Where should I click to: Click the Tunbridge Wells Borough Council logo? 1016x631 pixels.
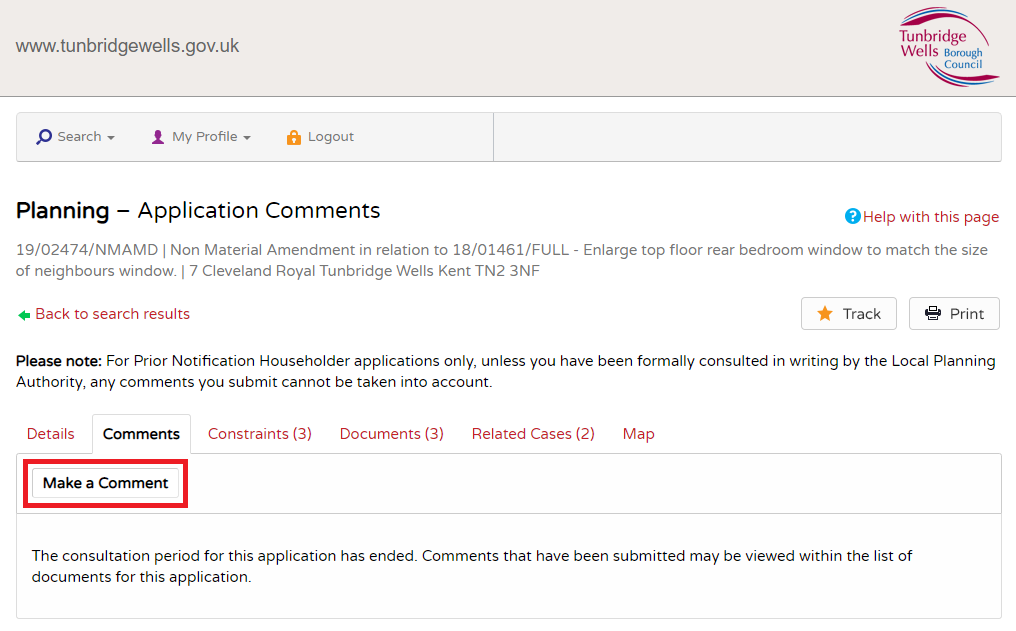pos(947,47)
